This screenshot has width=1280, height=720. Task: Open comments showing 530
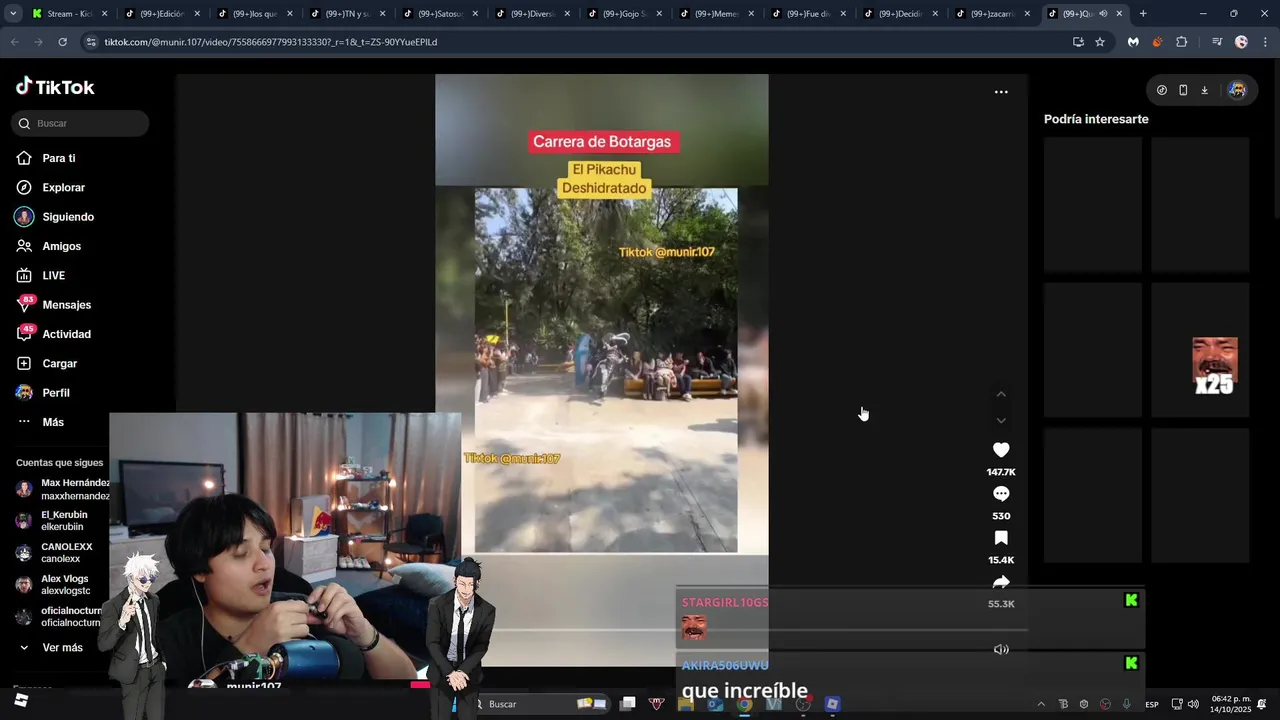coord(1001,494)
